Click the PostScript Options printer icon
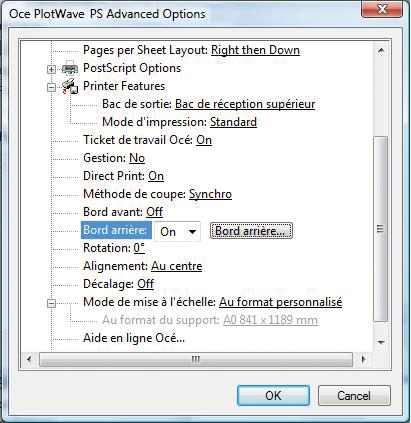411x423 pixels. point(70,69)
